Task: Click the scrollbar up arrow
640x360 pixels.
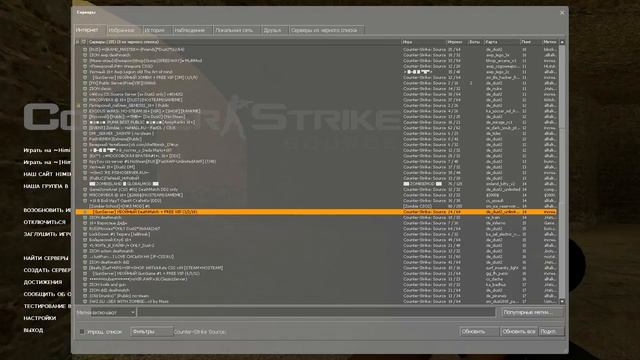Action: point(562,42)
